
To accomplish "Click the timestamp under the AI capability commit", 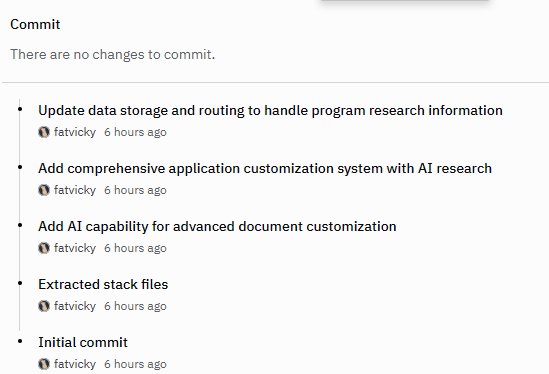I will (x=135, y=248).
